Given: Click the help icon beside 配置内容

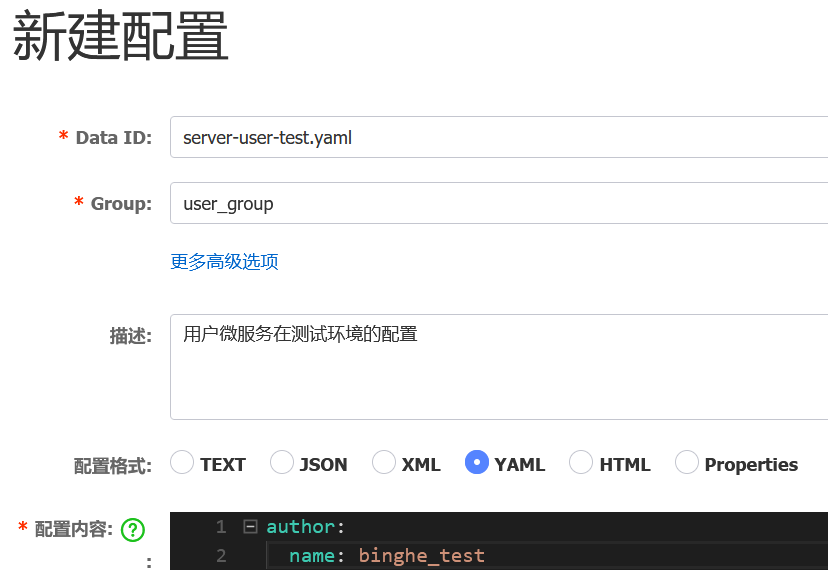Looking at the screenshot, I should (133, 530).
